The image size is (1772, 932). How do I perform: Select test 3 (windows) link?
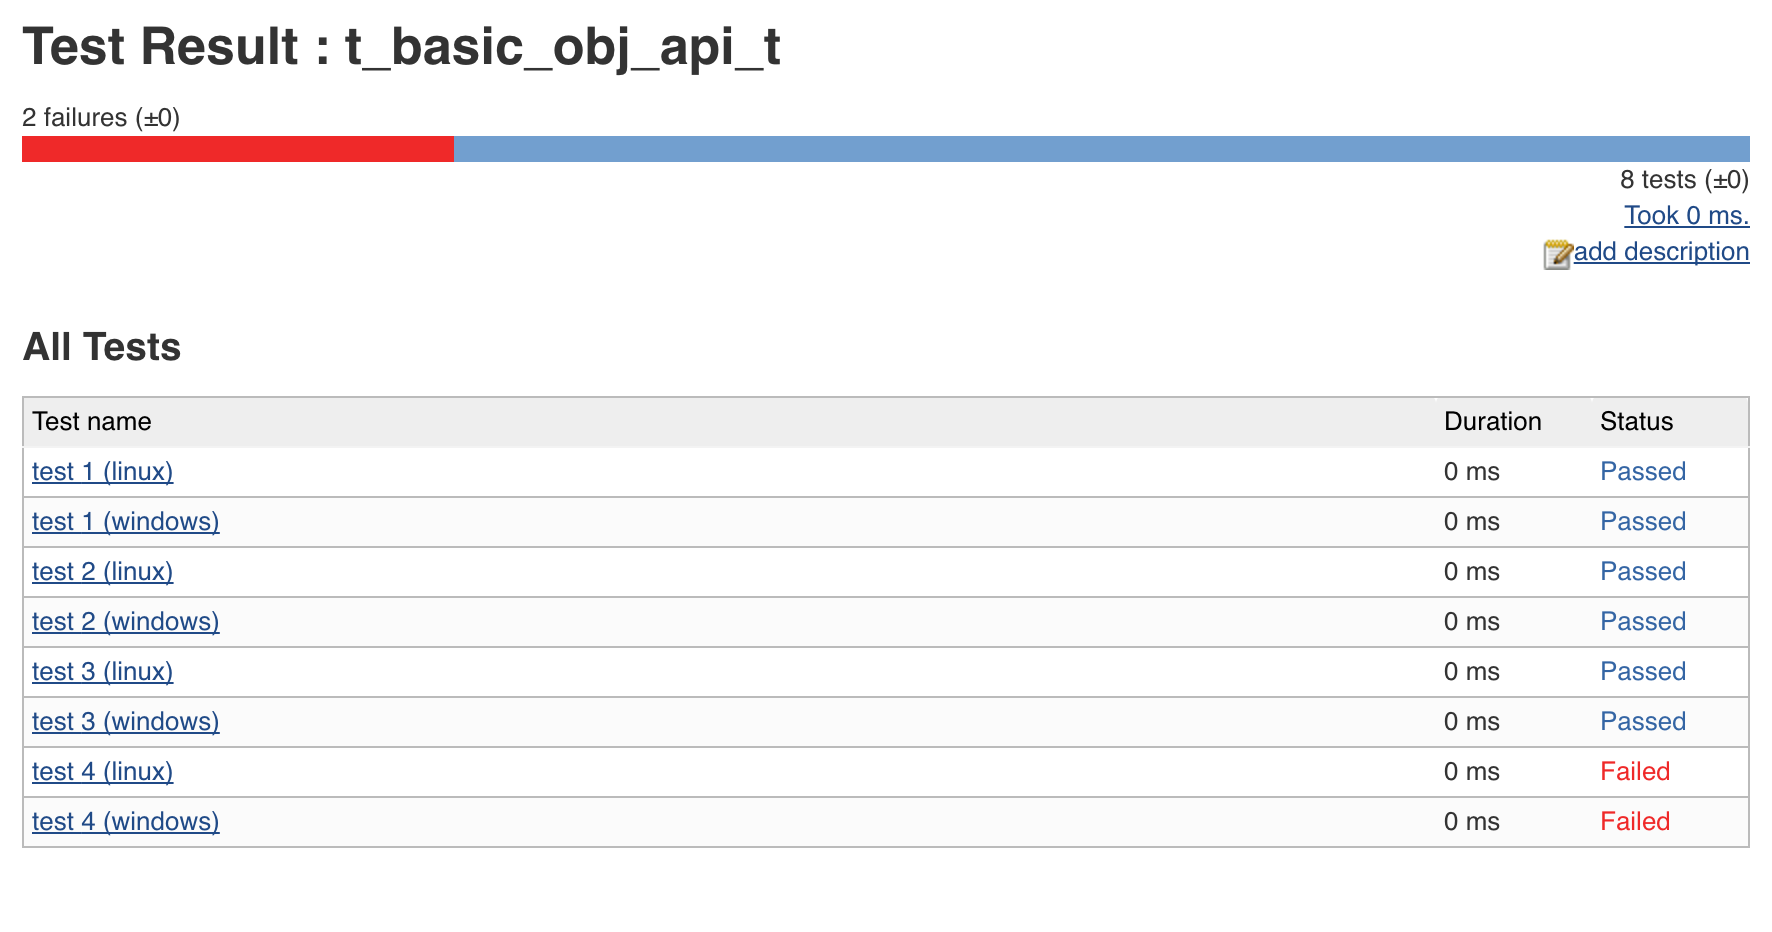pyautogui.click(x=125, y=722)
